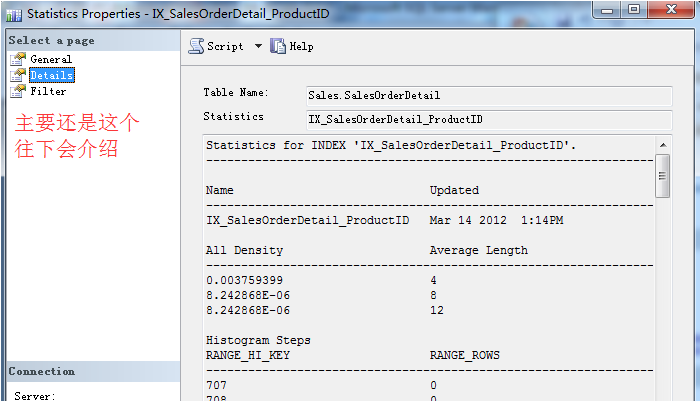
Task: Click the Statistics name field
Action: click(489, 120)
